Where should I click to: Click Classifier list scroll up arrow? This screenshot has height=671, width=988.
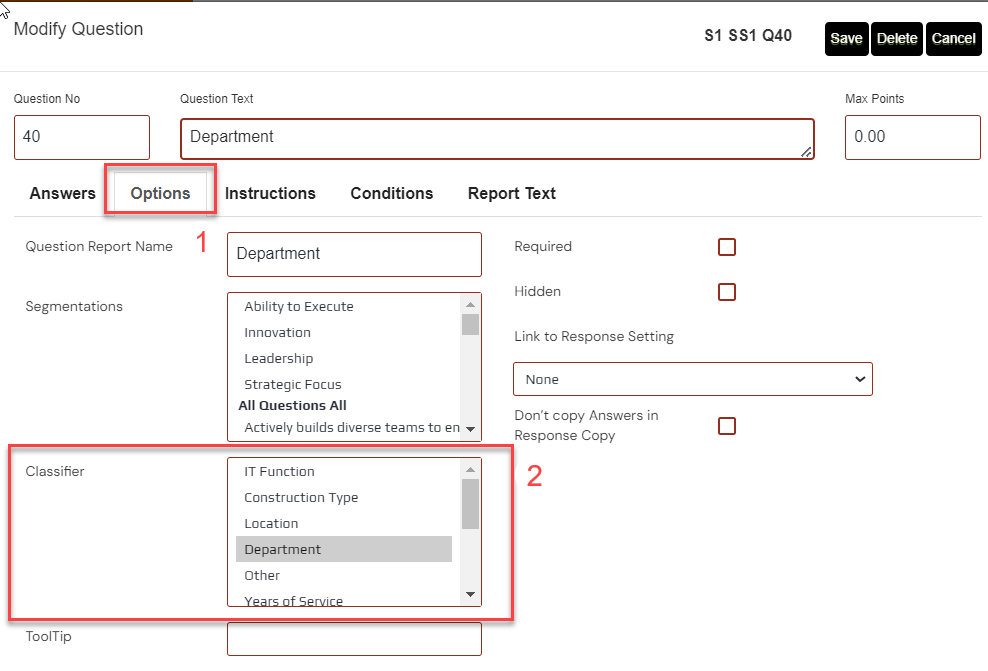click(x=470, y=469)
